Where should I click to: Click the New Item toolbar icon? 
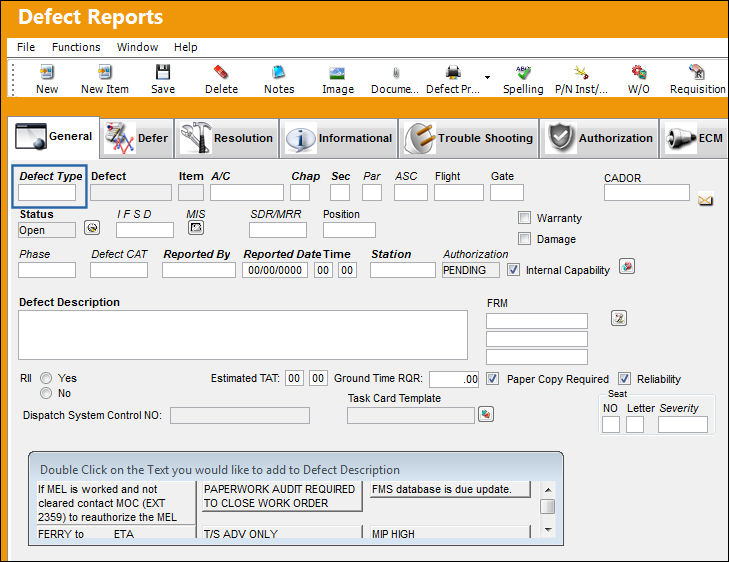coord(105,72)
